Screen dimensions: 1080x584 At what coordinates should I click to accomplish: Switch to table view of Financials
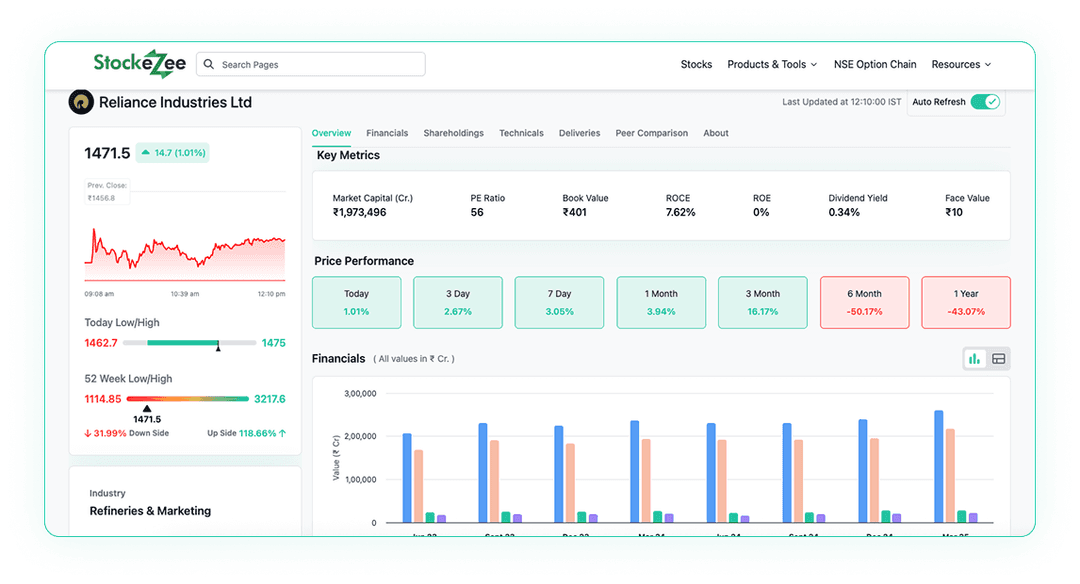pos(999,359)
